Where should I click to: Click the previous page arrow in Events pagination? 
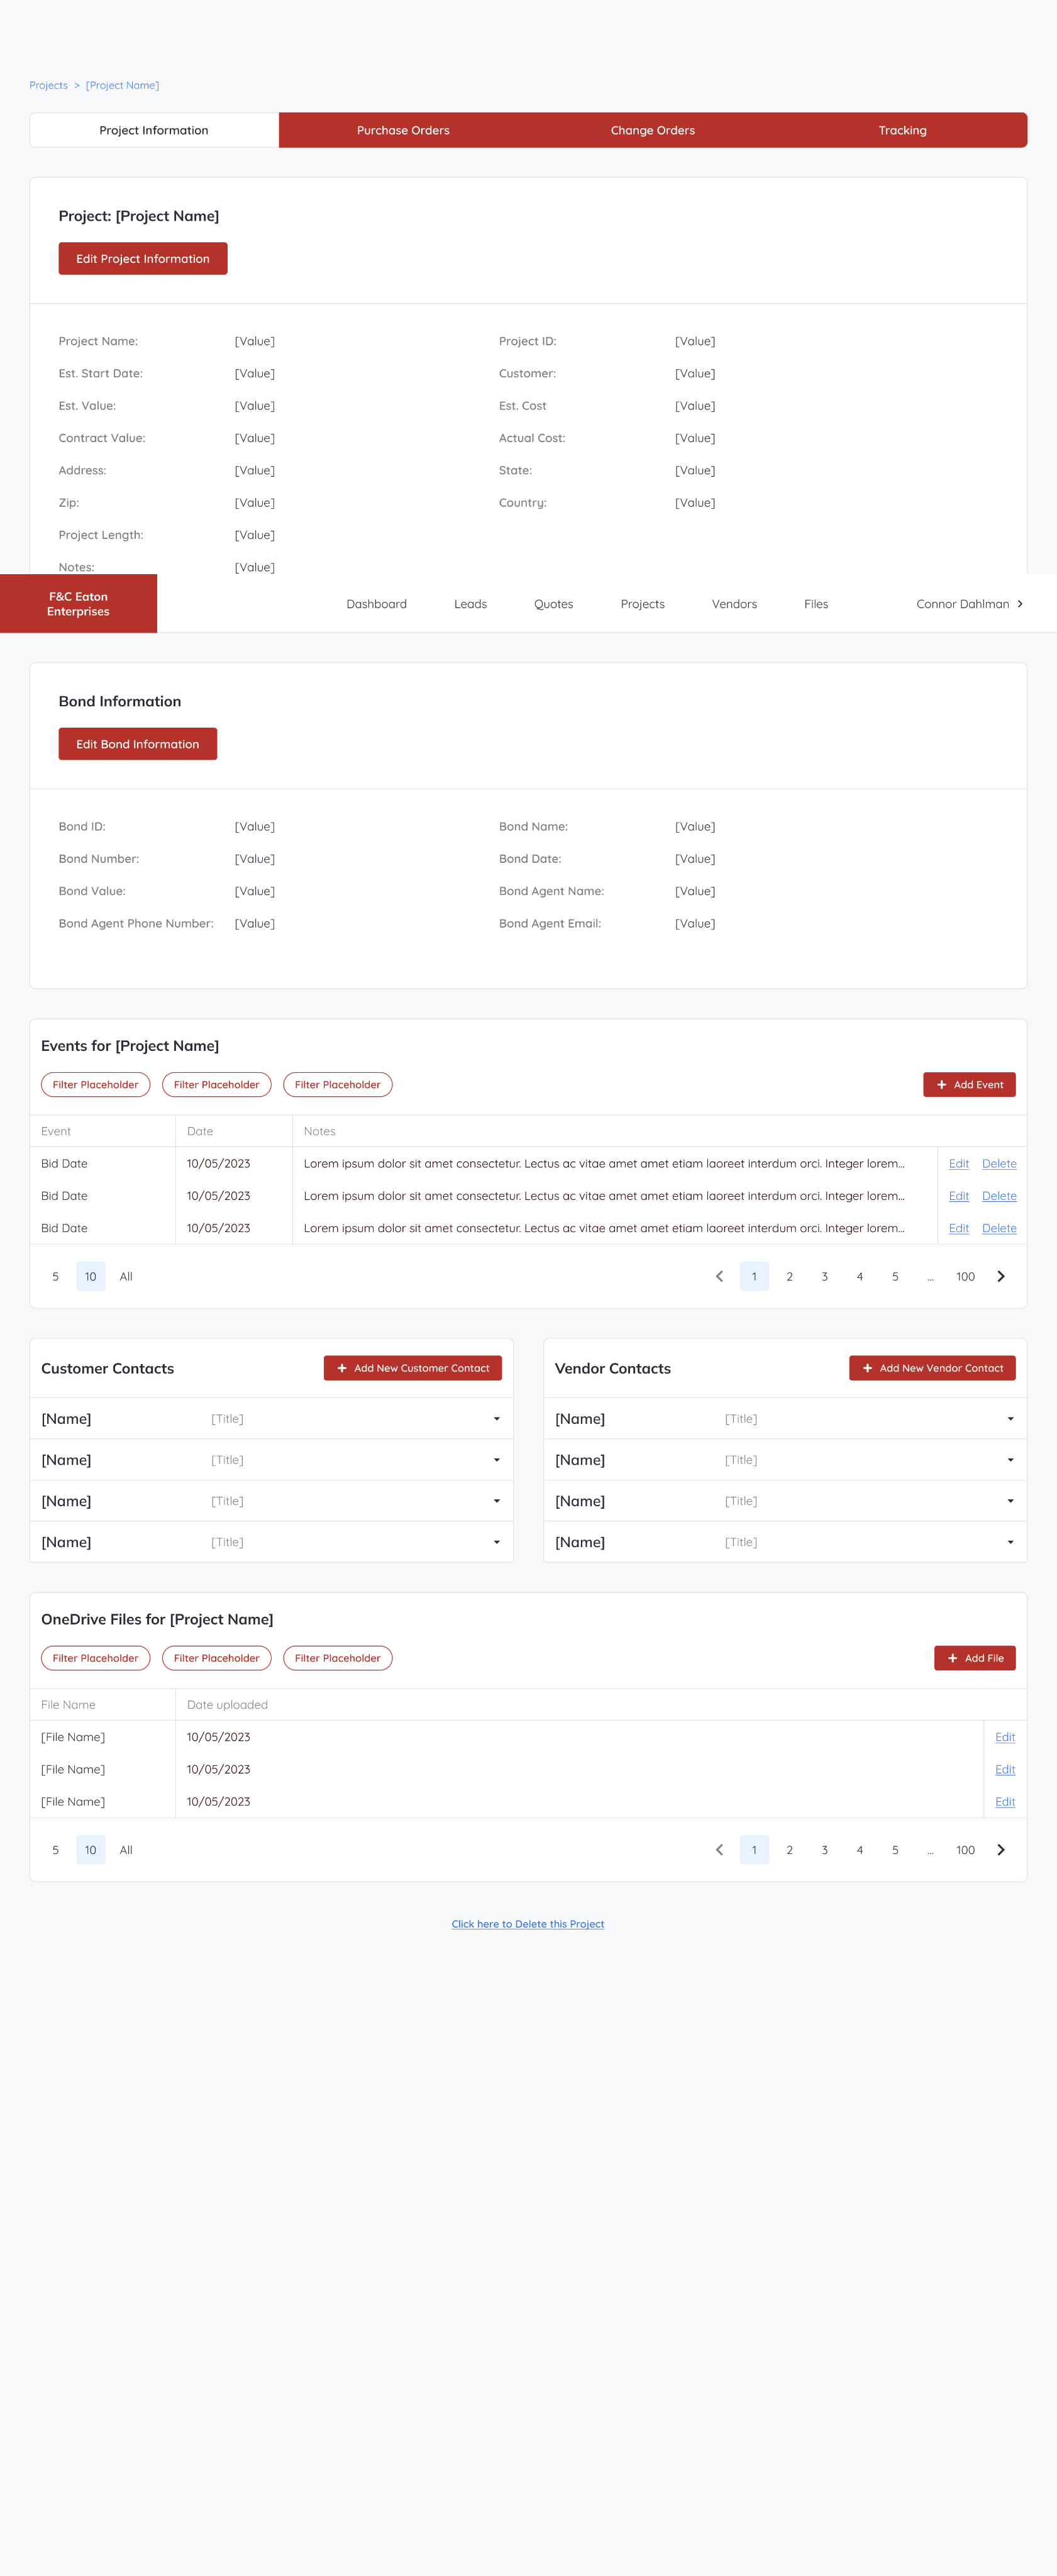[719, 1276]
